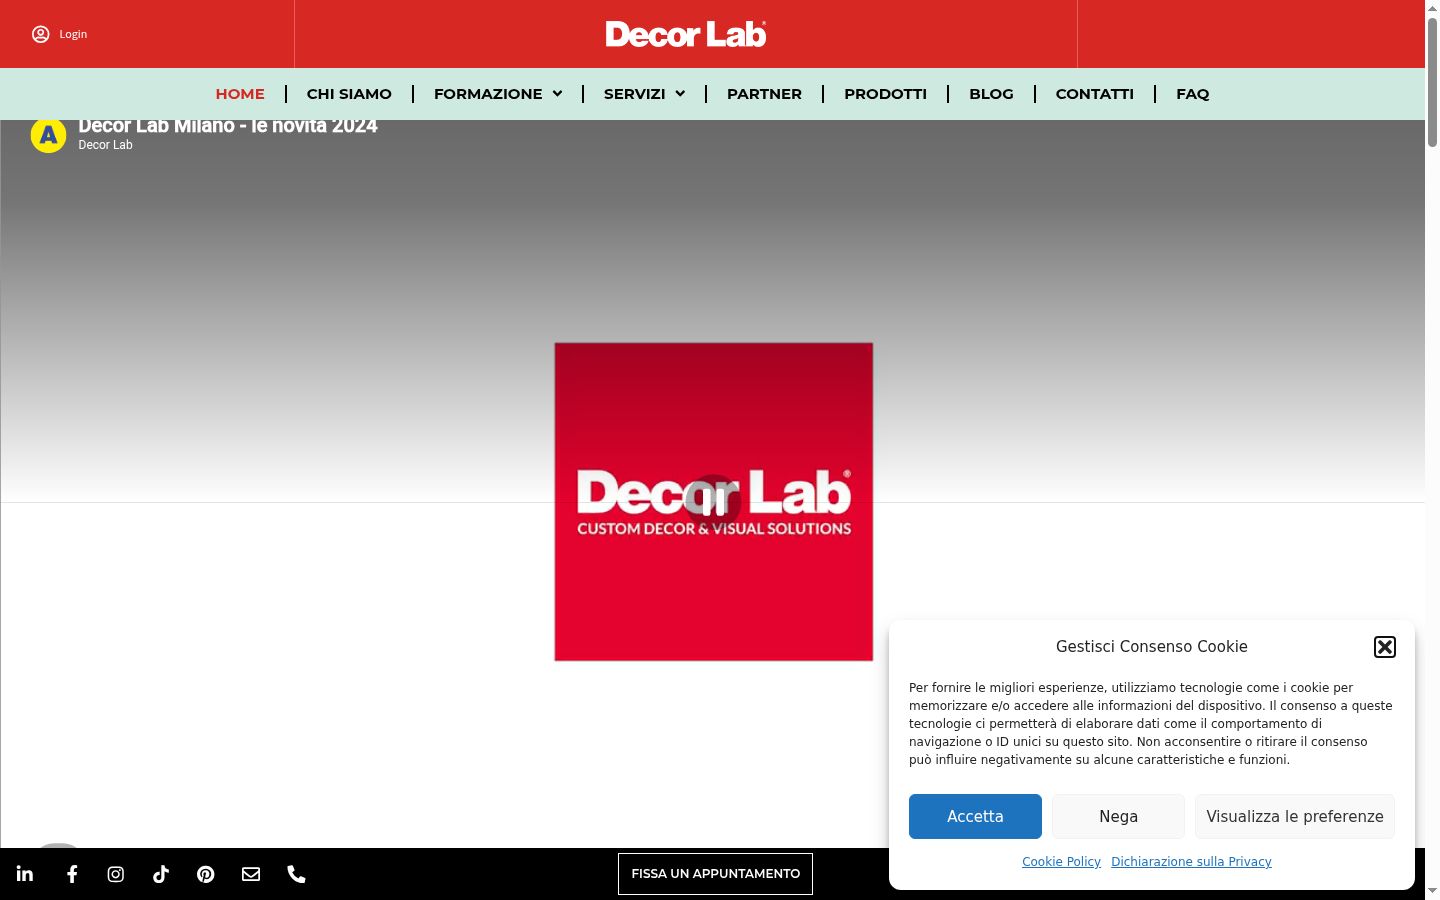Open the FAQ menu item
1440x900 pixels.
point(1193,94)
